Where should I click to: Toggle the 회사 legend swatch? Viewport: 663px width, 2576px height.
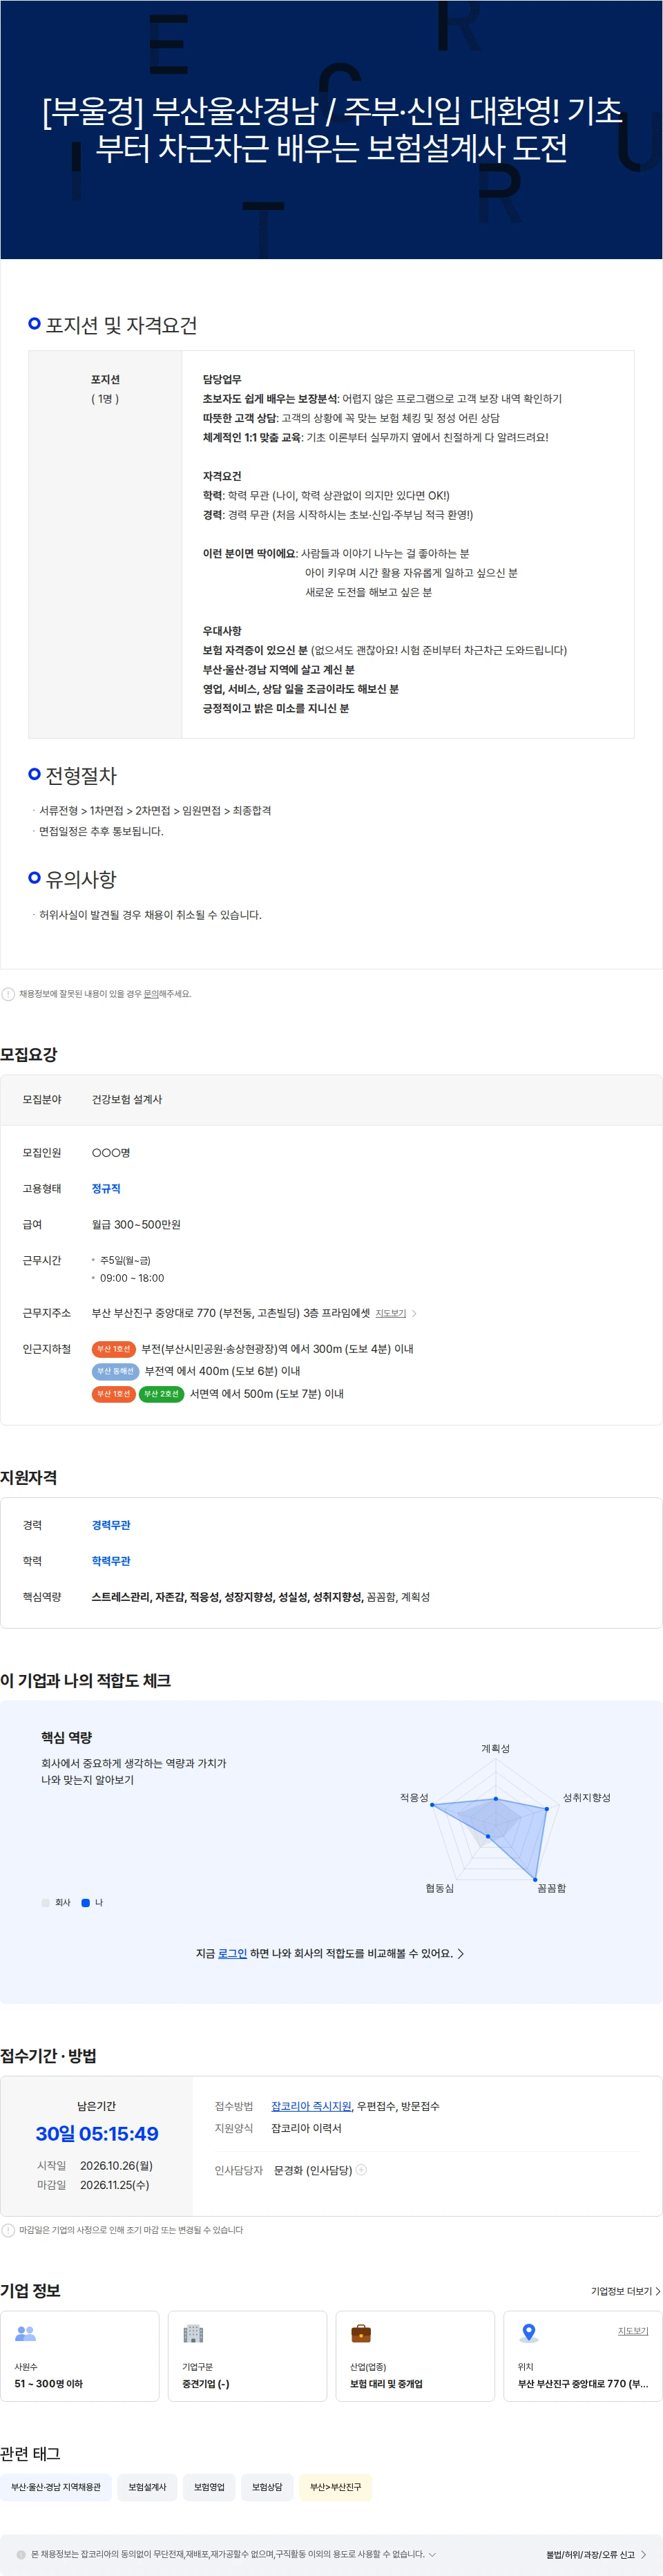coord(45,1903)
